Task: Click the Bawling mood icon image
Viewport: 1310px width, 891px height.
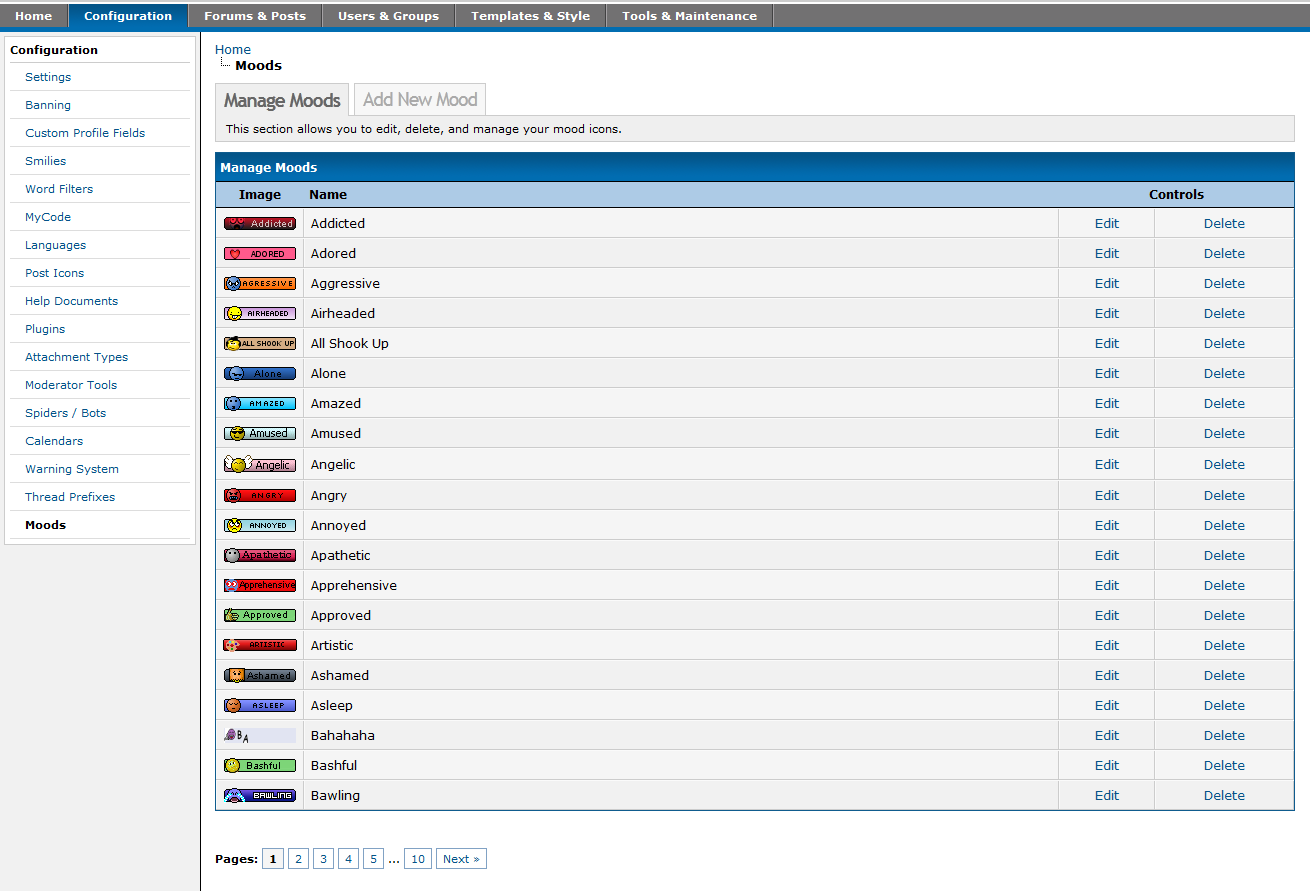Action: pos(260,796)
